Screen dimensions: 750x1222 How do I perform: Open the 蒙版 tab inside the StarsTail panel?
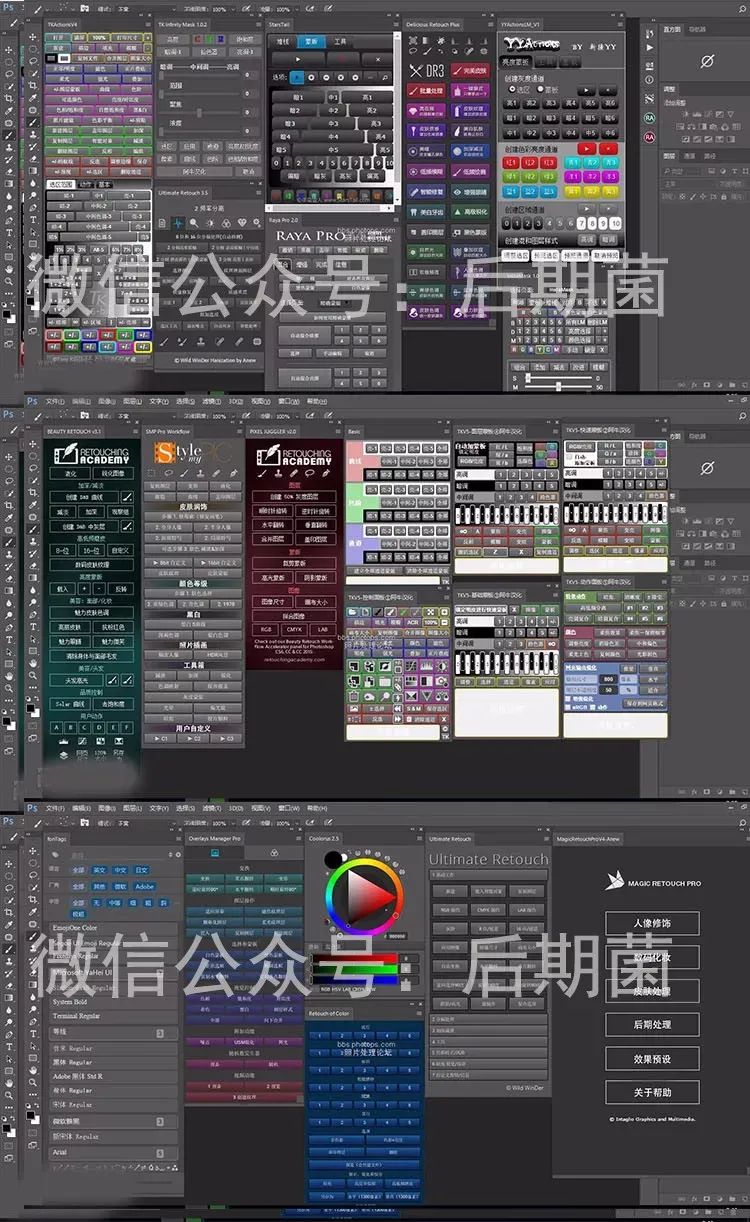point(312,43)
